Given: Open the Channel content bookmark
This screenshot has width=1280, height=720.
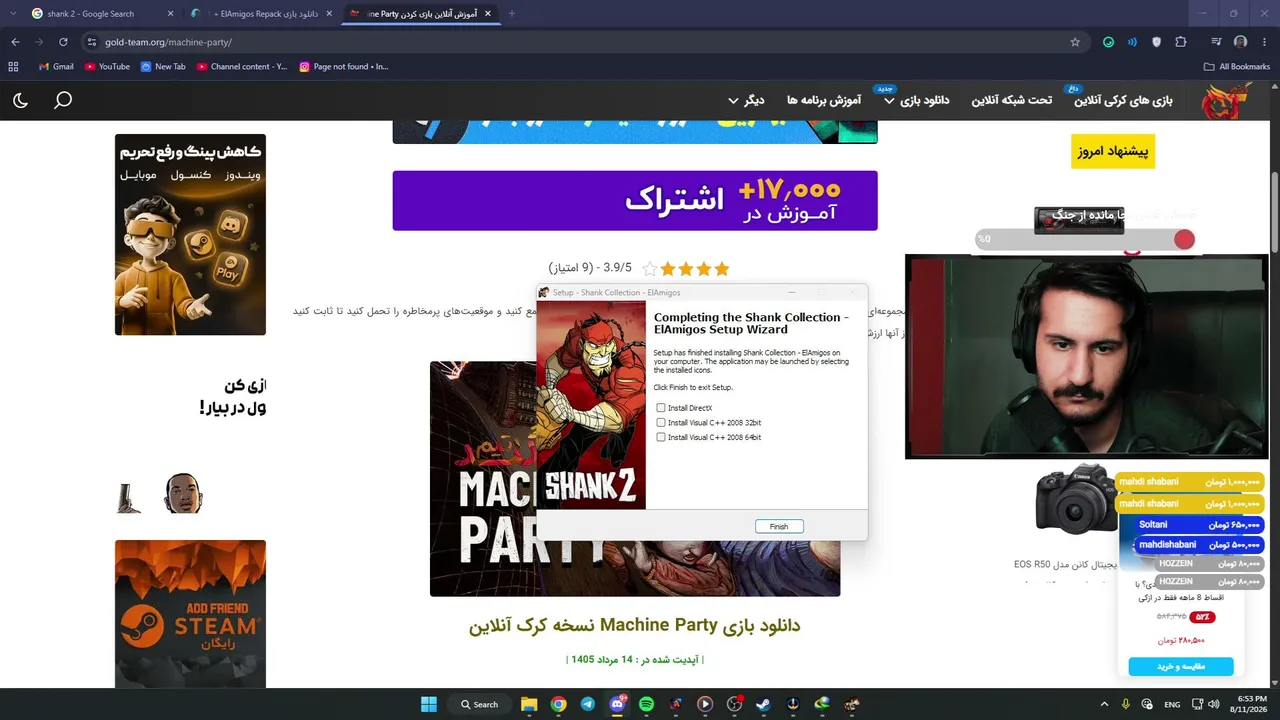Looking at the screenshot, I should tap(242, 67).
